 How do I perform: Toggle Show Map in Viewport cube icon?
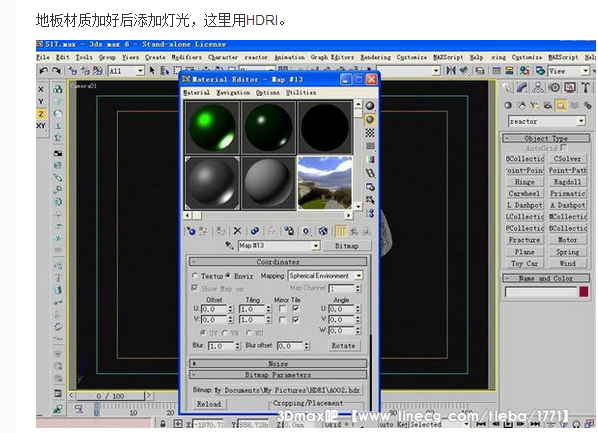(323, 231)
